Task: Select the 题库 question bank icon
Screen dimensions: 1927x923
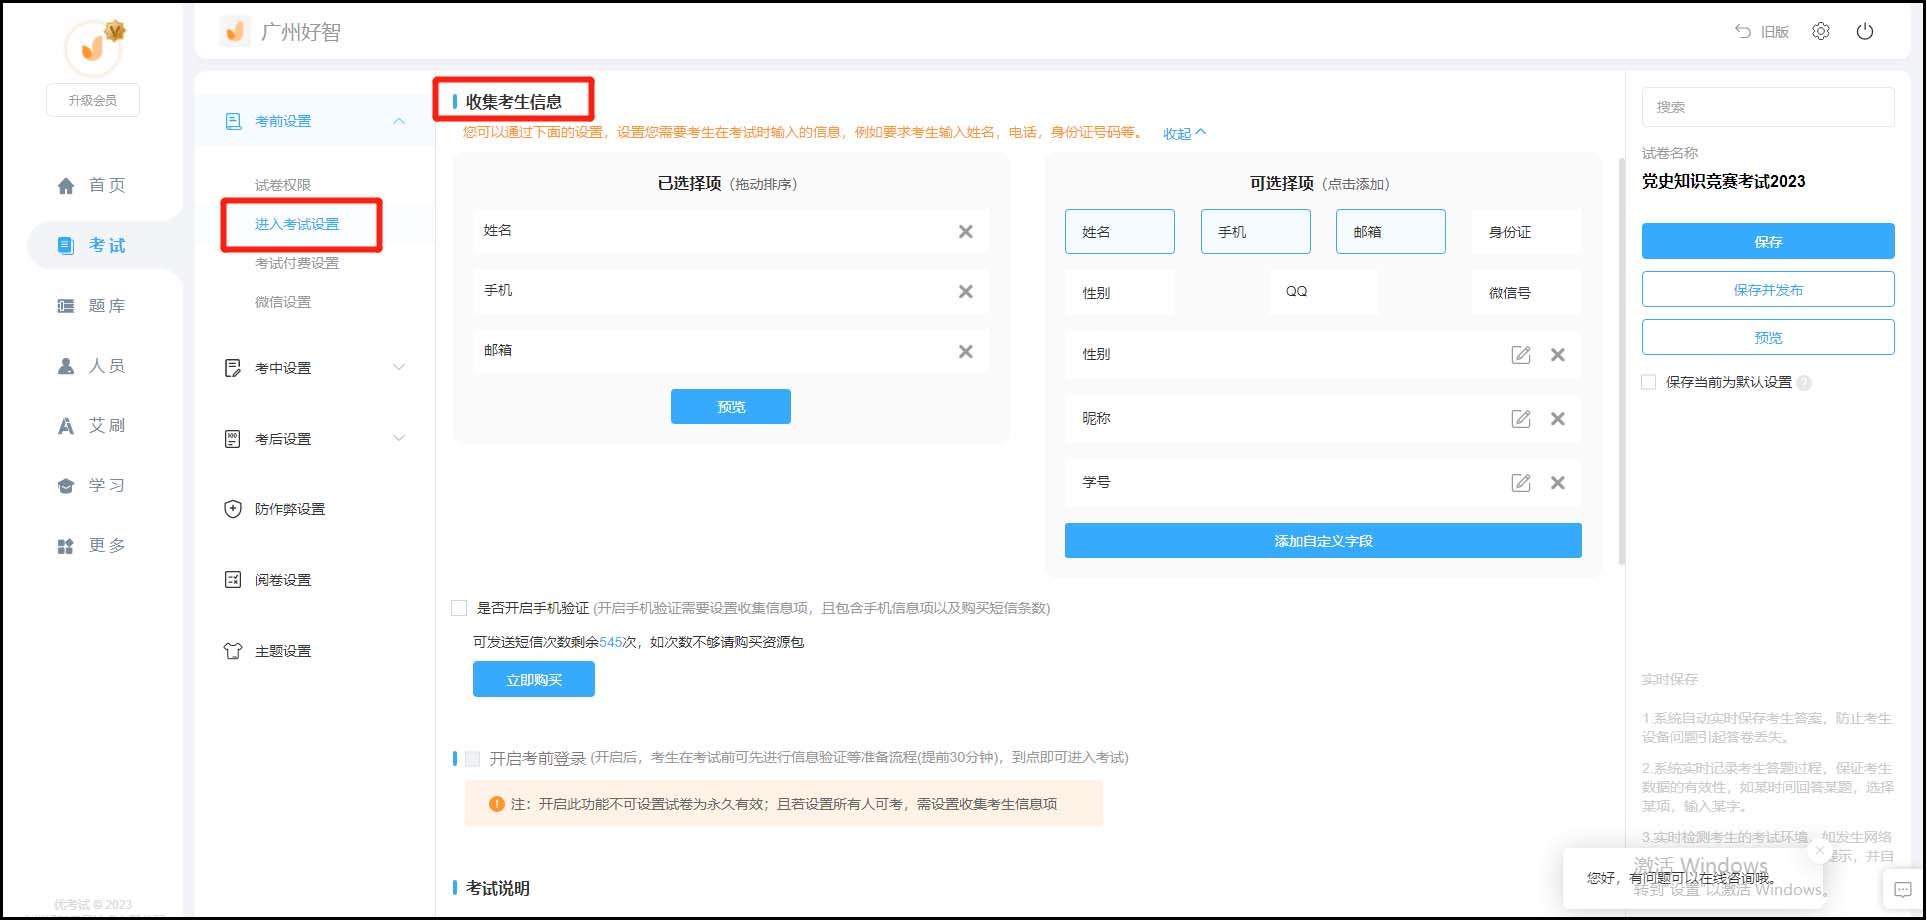Action: pos(66,305)
